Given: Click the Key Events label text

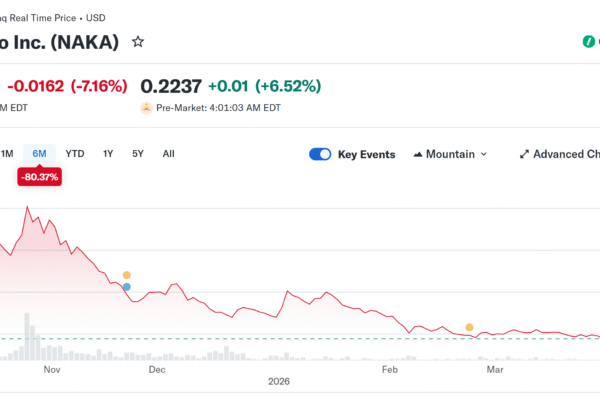Looking at the screenshot, I should tap(366, 154).
